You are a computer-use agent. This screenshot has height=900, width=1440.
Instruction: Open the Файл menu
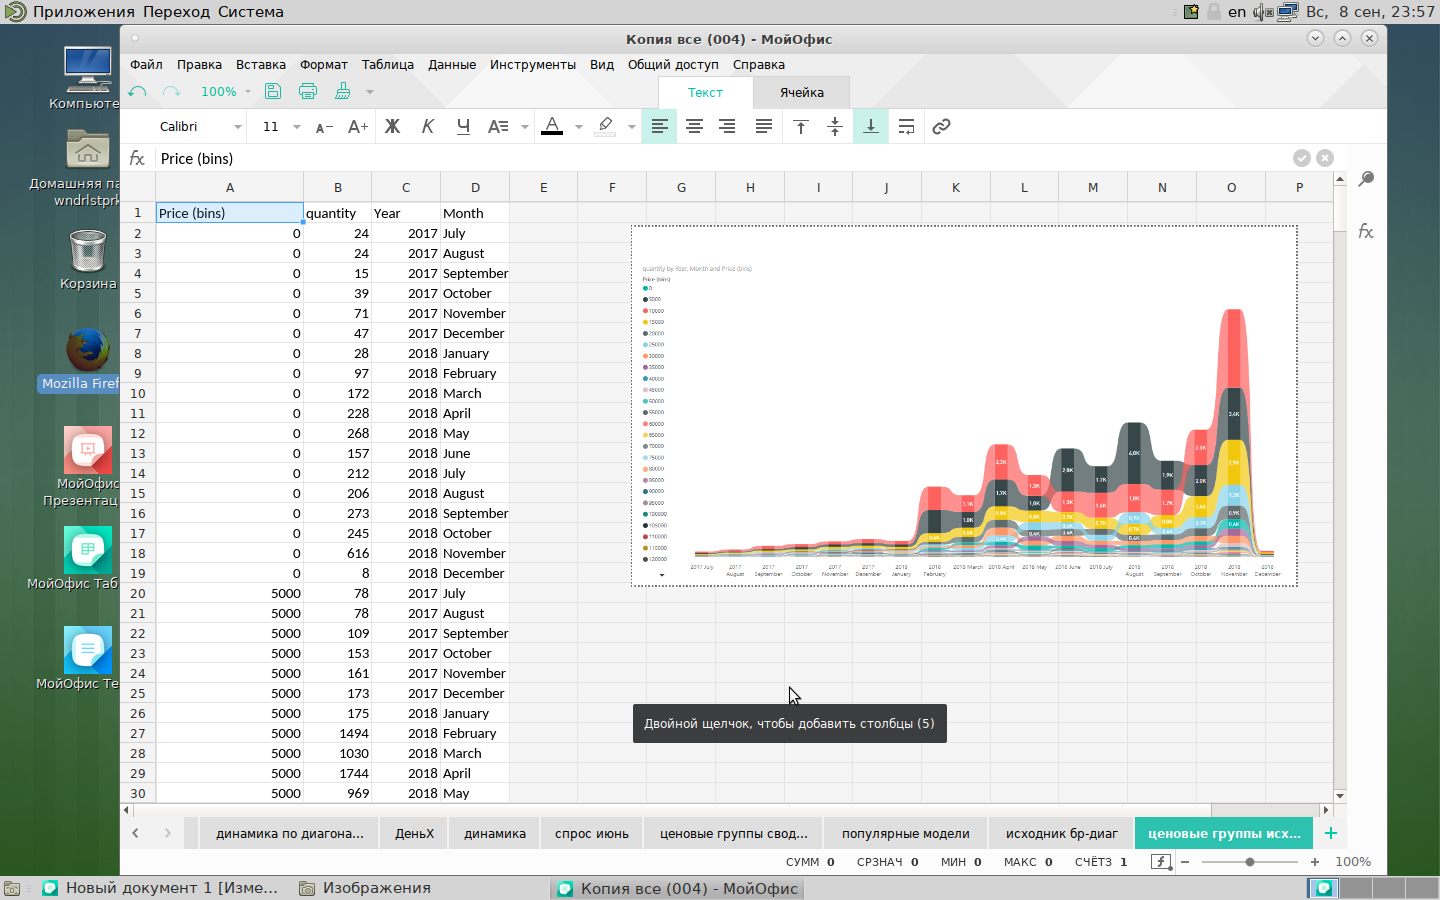click(x=146, y=65)
